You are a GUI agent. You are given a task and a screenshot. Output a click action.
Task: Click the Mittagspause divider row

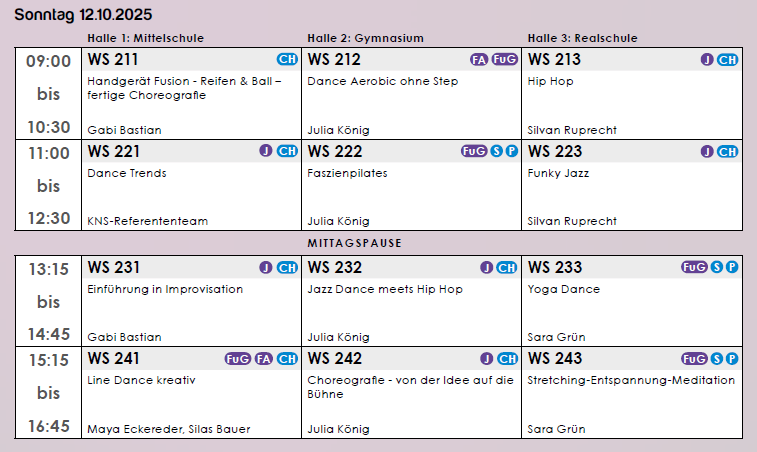[x=378, y=243]
